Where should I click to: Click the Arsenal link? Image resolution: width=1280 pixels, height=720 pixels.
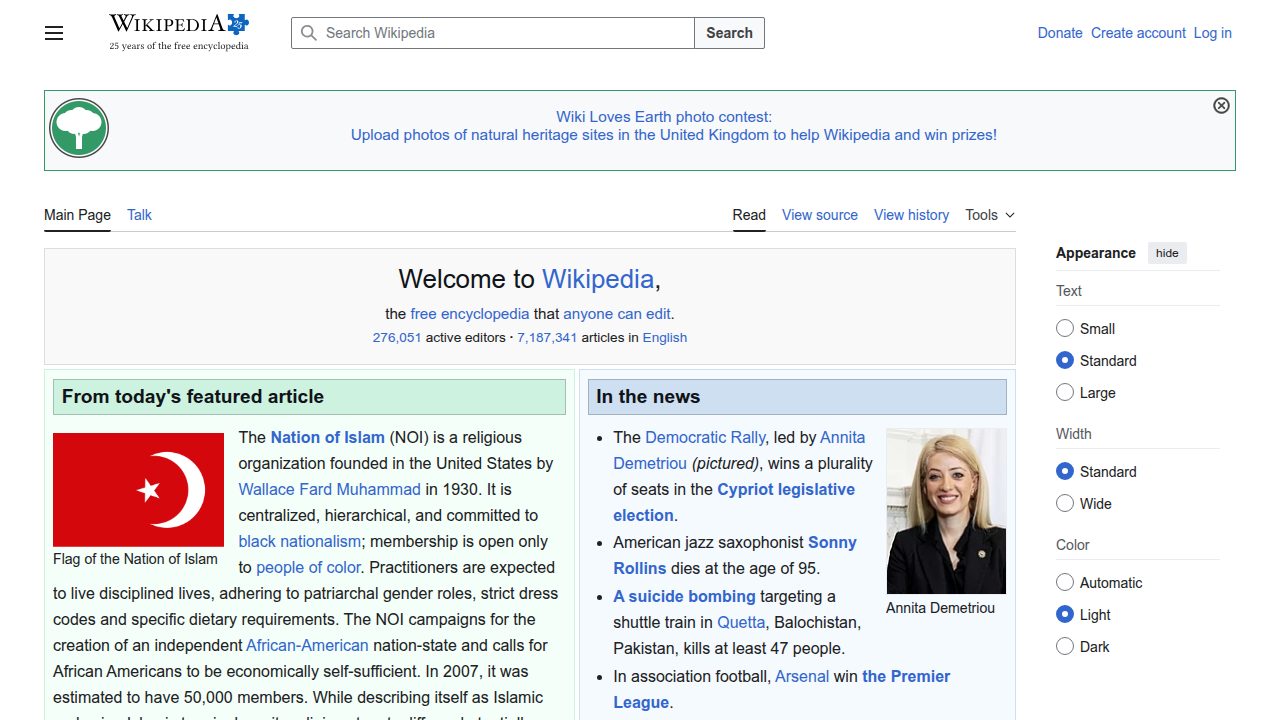802,676
